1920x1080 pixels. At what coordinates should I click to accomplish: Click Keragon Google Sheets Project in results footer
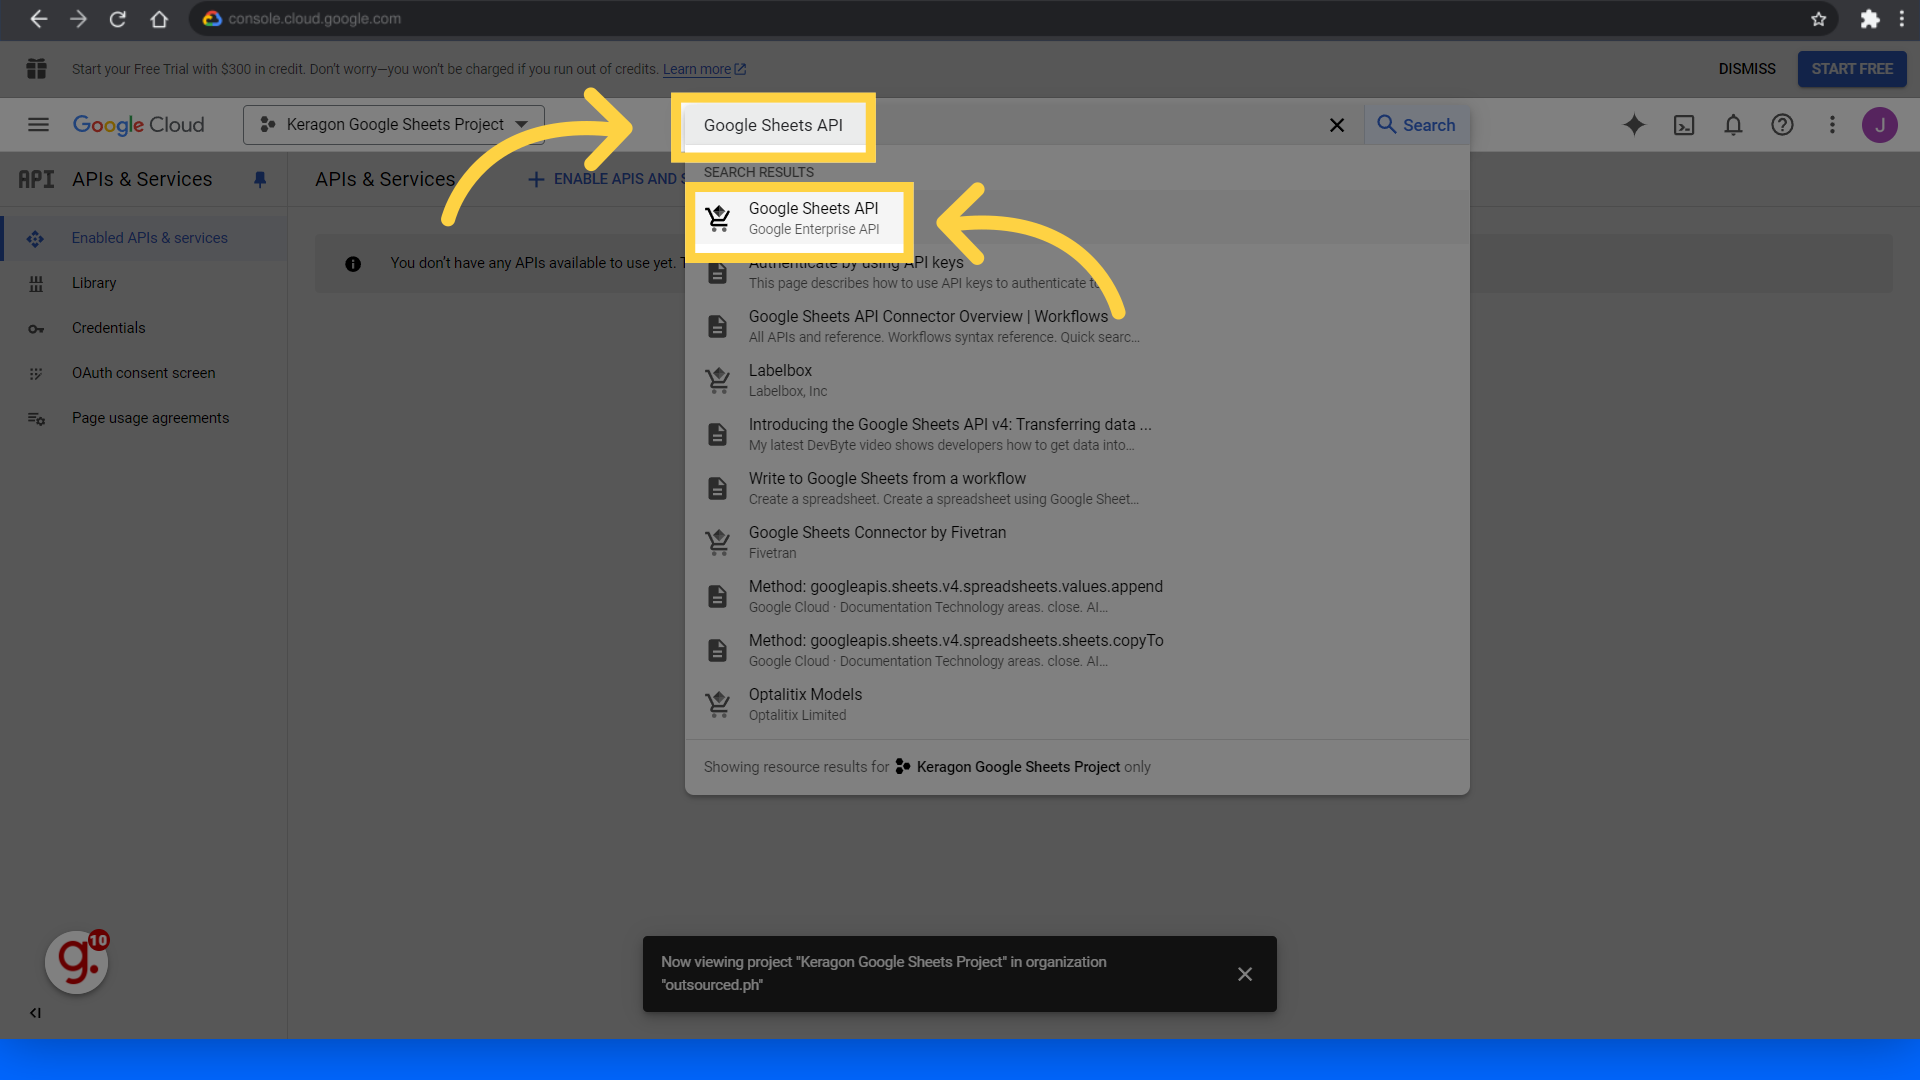(1018, 767)
